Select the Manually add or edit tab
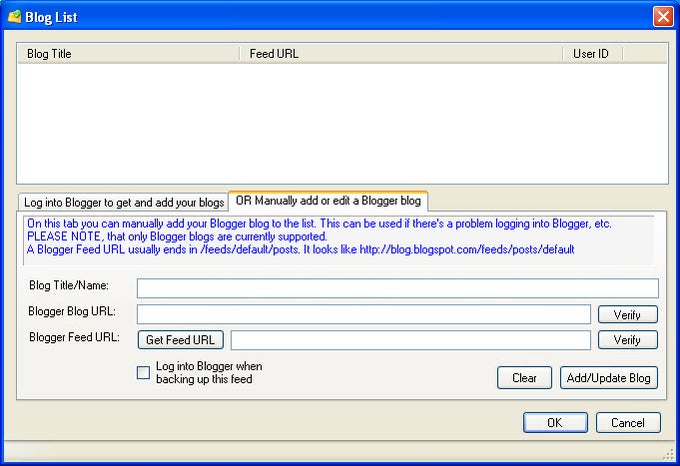 pos(328,201)
